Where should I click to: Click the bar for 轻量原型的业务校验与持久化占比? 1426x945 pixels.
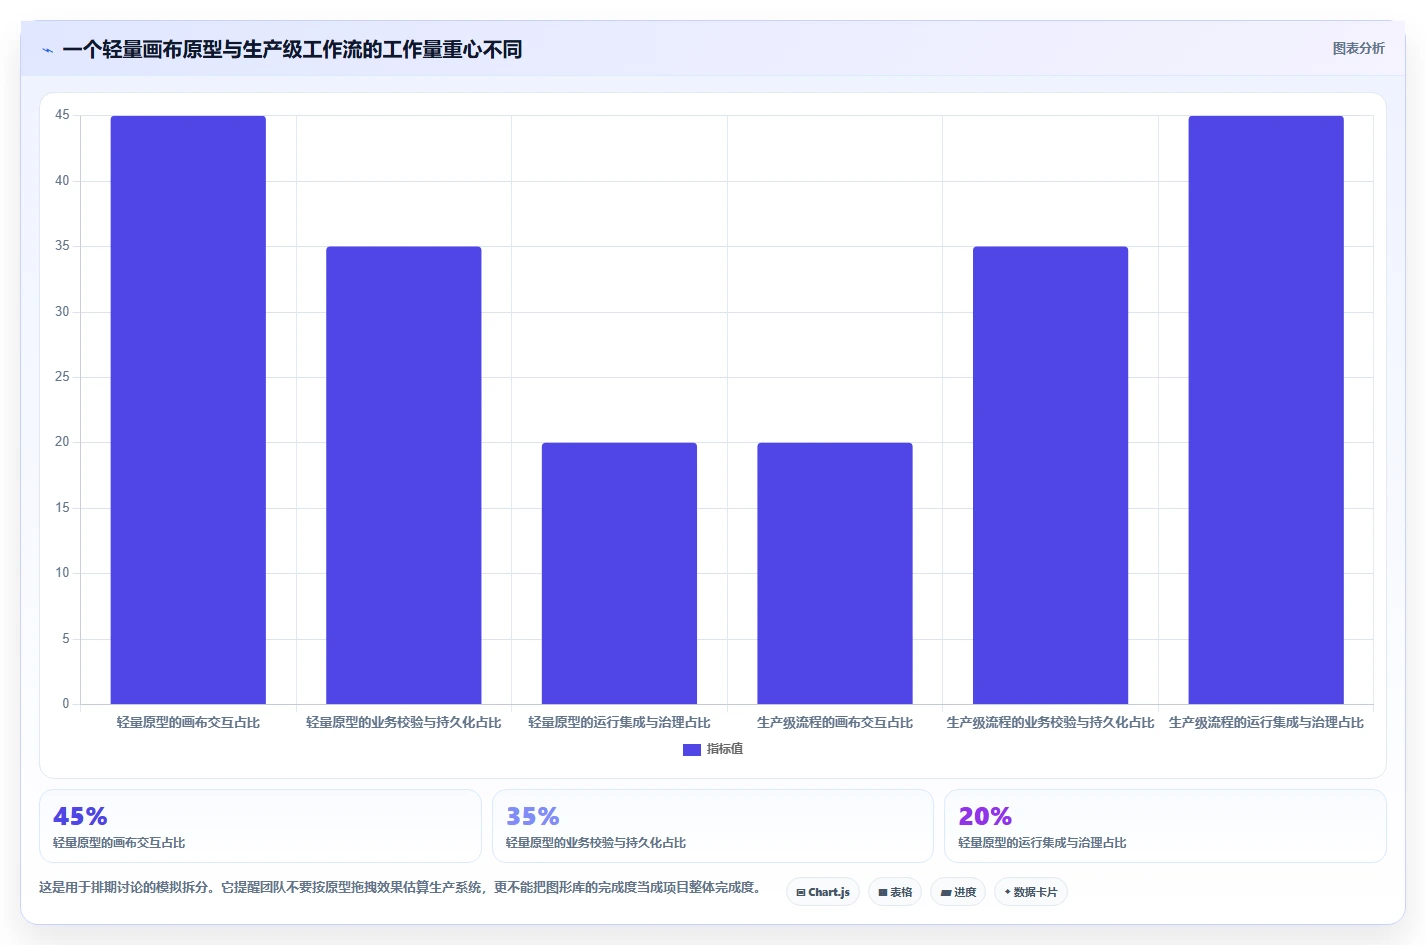coord(404,475)
